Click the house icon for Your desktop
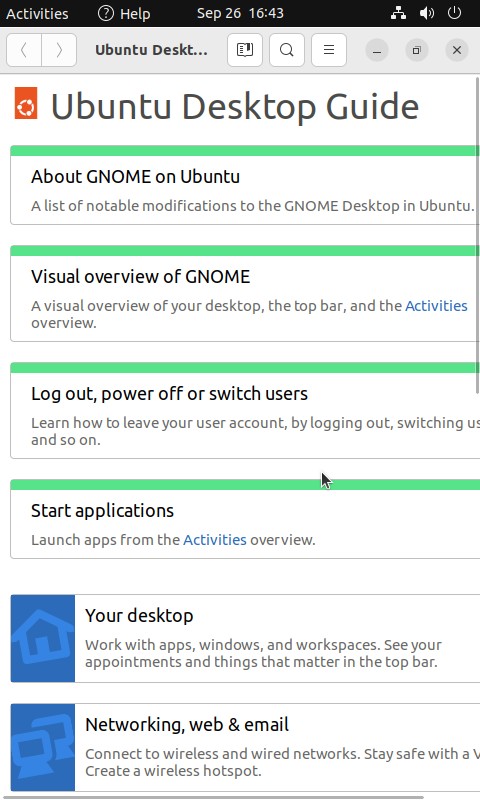The width and height of the screenshot is (480, 800). coord(43,638)
